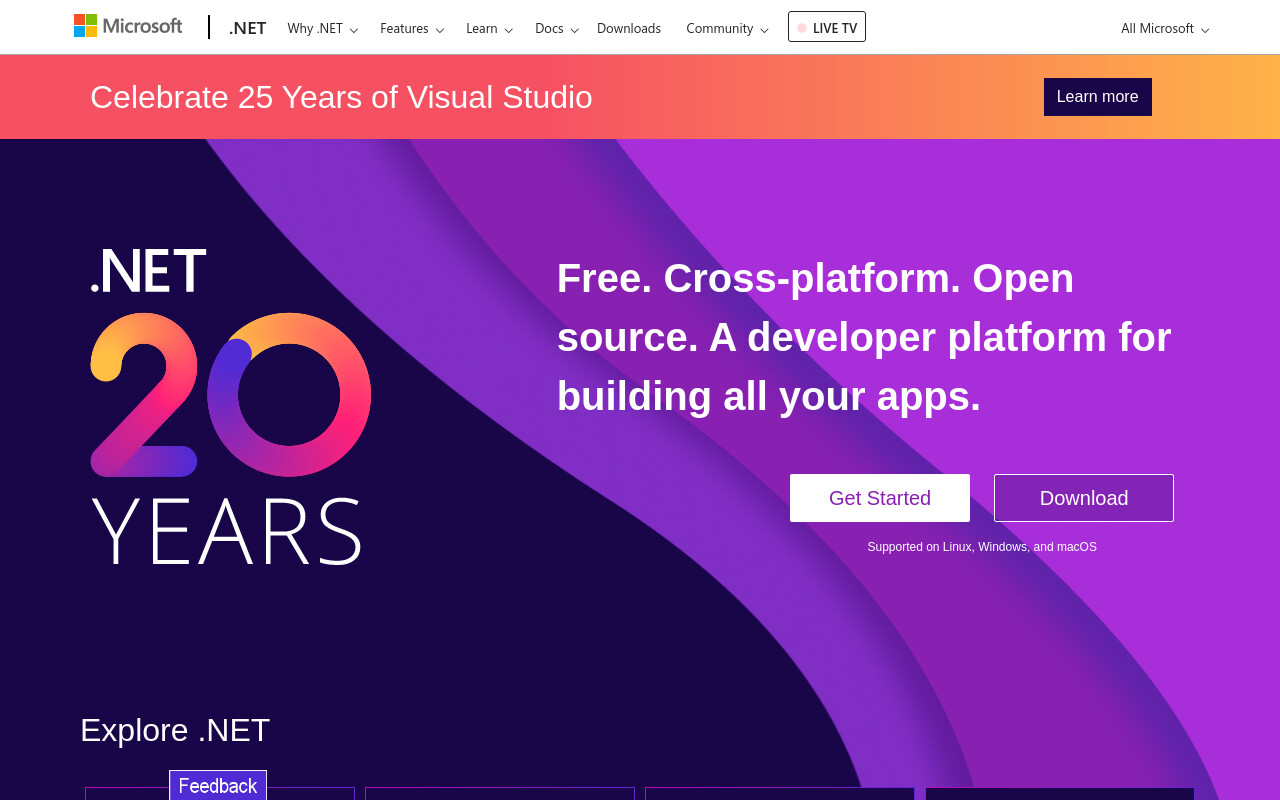
Task: Click the Celebrate 25 Years of Visual Studio text
Action: click(x=341, y=97)
